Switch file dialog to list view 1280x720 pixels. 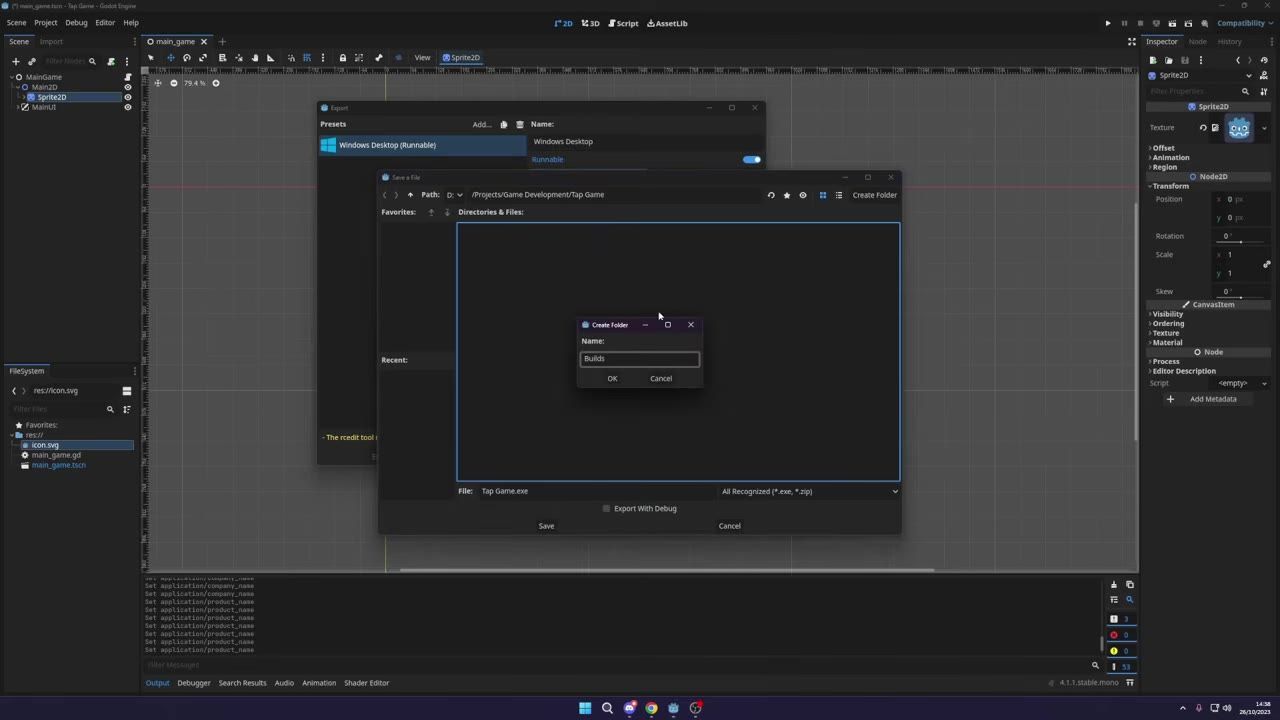coord(839,195)
